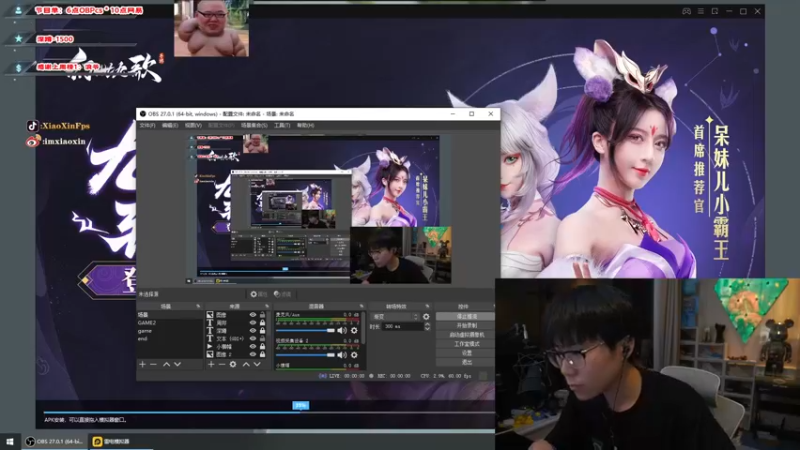The width and height of the screenshot is (800, 450).
Task: Click the 滤镜 button above the docks
Action: tap(283, 294)
